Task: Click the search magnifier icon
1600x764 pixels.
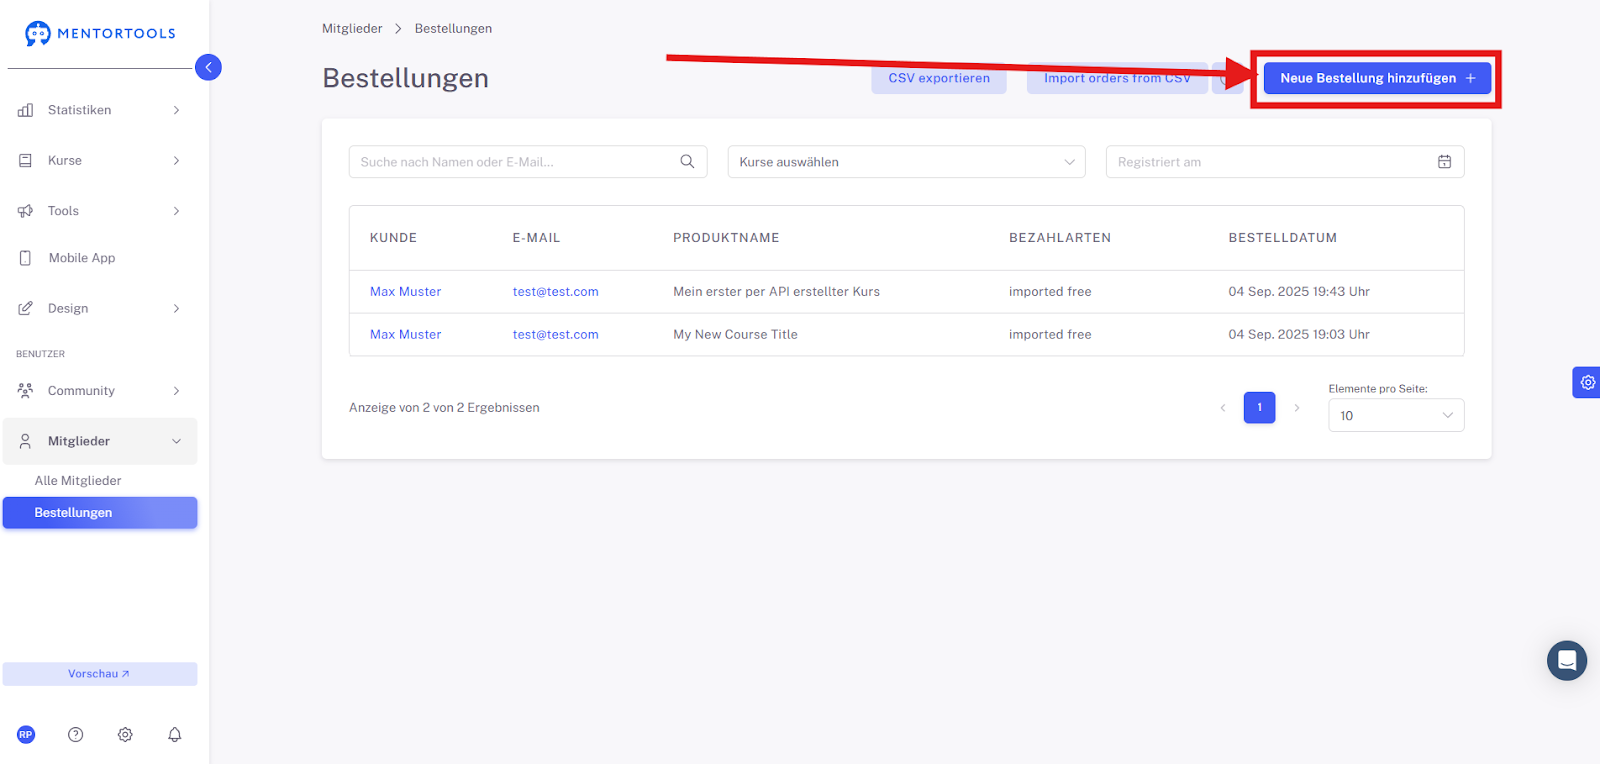Action: 687,161
